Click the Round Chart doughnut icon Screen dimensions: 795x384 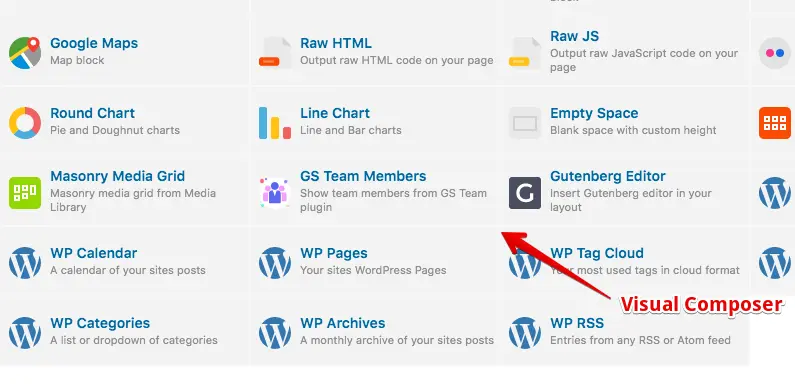pos(25,123)
